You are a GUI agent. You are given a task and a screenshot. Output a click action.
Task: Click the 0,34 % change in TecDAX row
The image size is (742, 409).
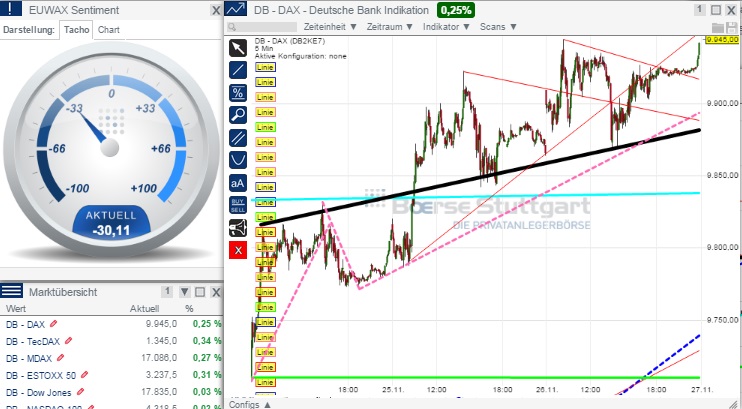(x=207, y=341)
